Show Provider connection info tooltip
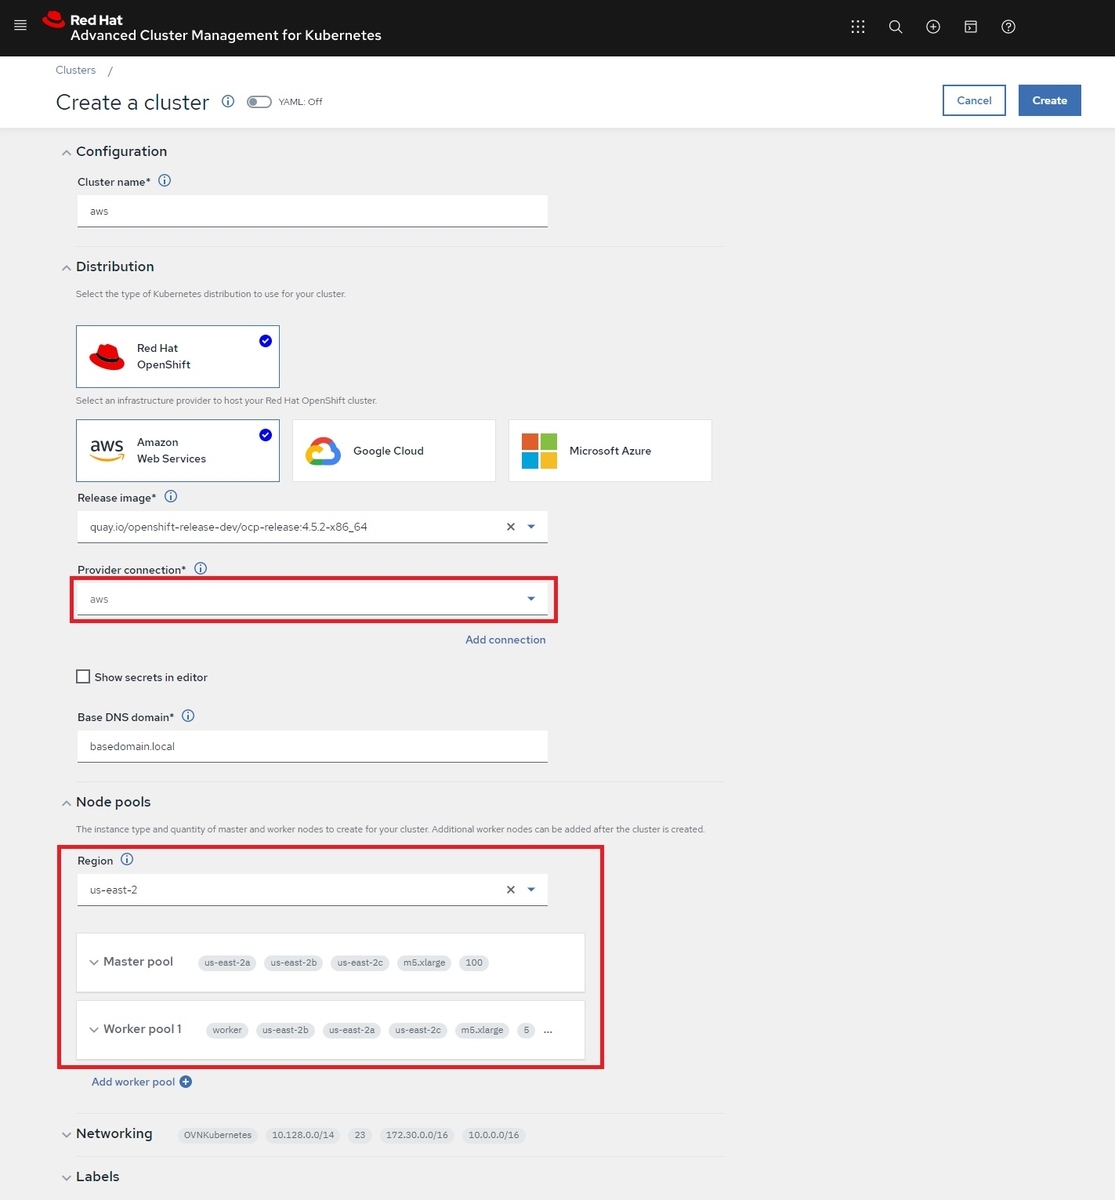Image resolution: width=1115 pixels, height=1200 pixels. pyautogui.click(x=201, y=568)
